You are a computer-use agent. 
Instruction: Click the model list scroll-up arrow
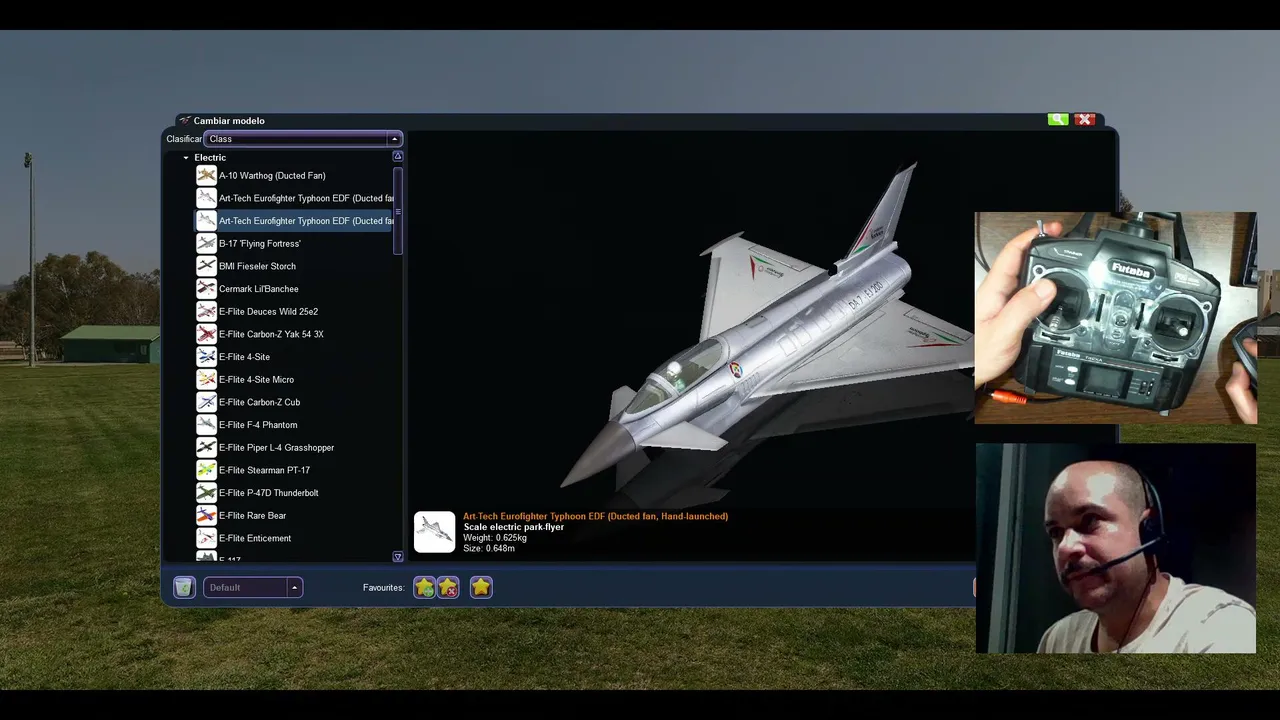[398, 156]
